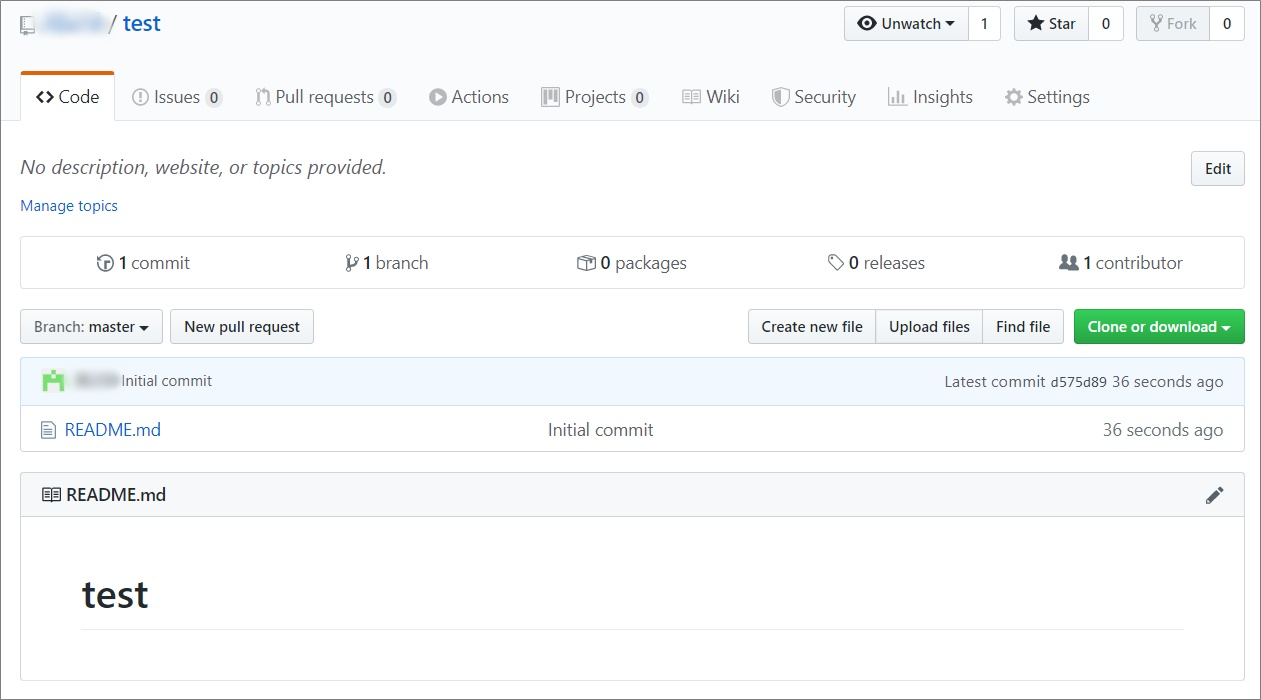This screenshot has height=700, width=1261.
Task: Click the Find file button
Action: 1023,327
